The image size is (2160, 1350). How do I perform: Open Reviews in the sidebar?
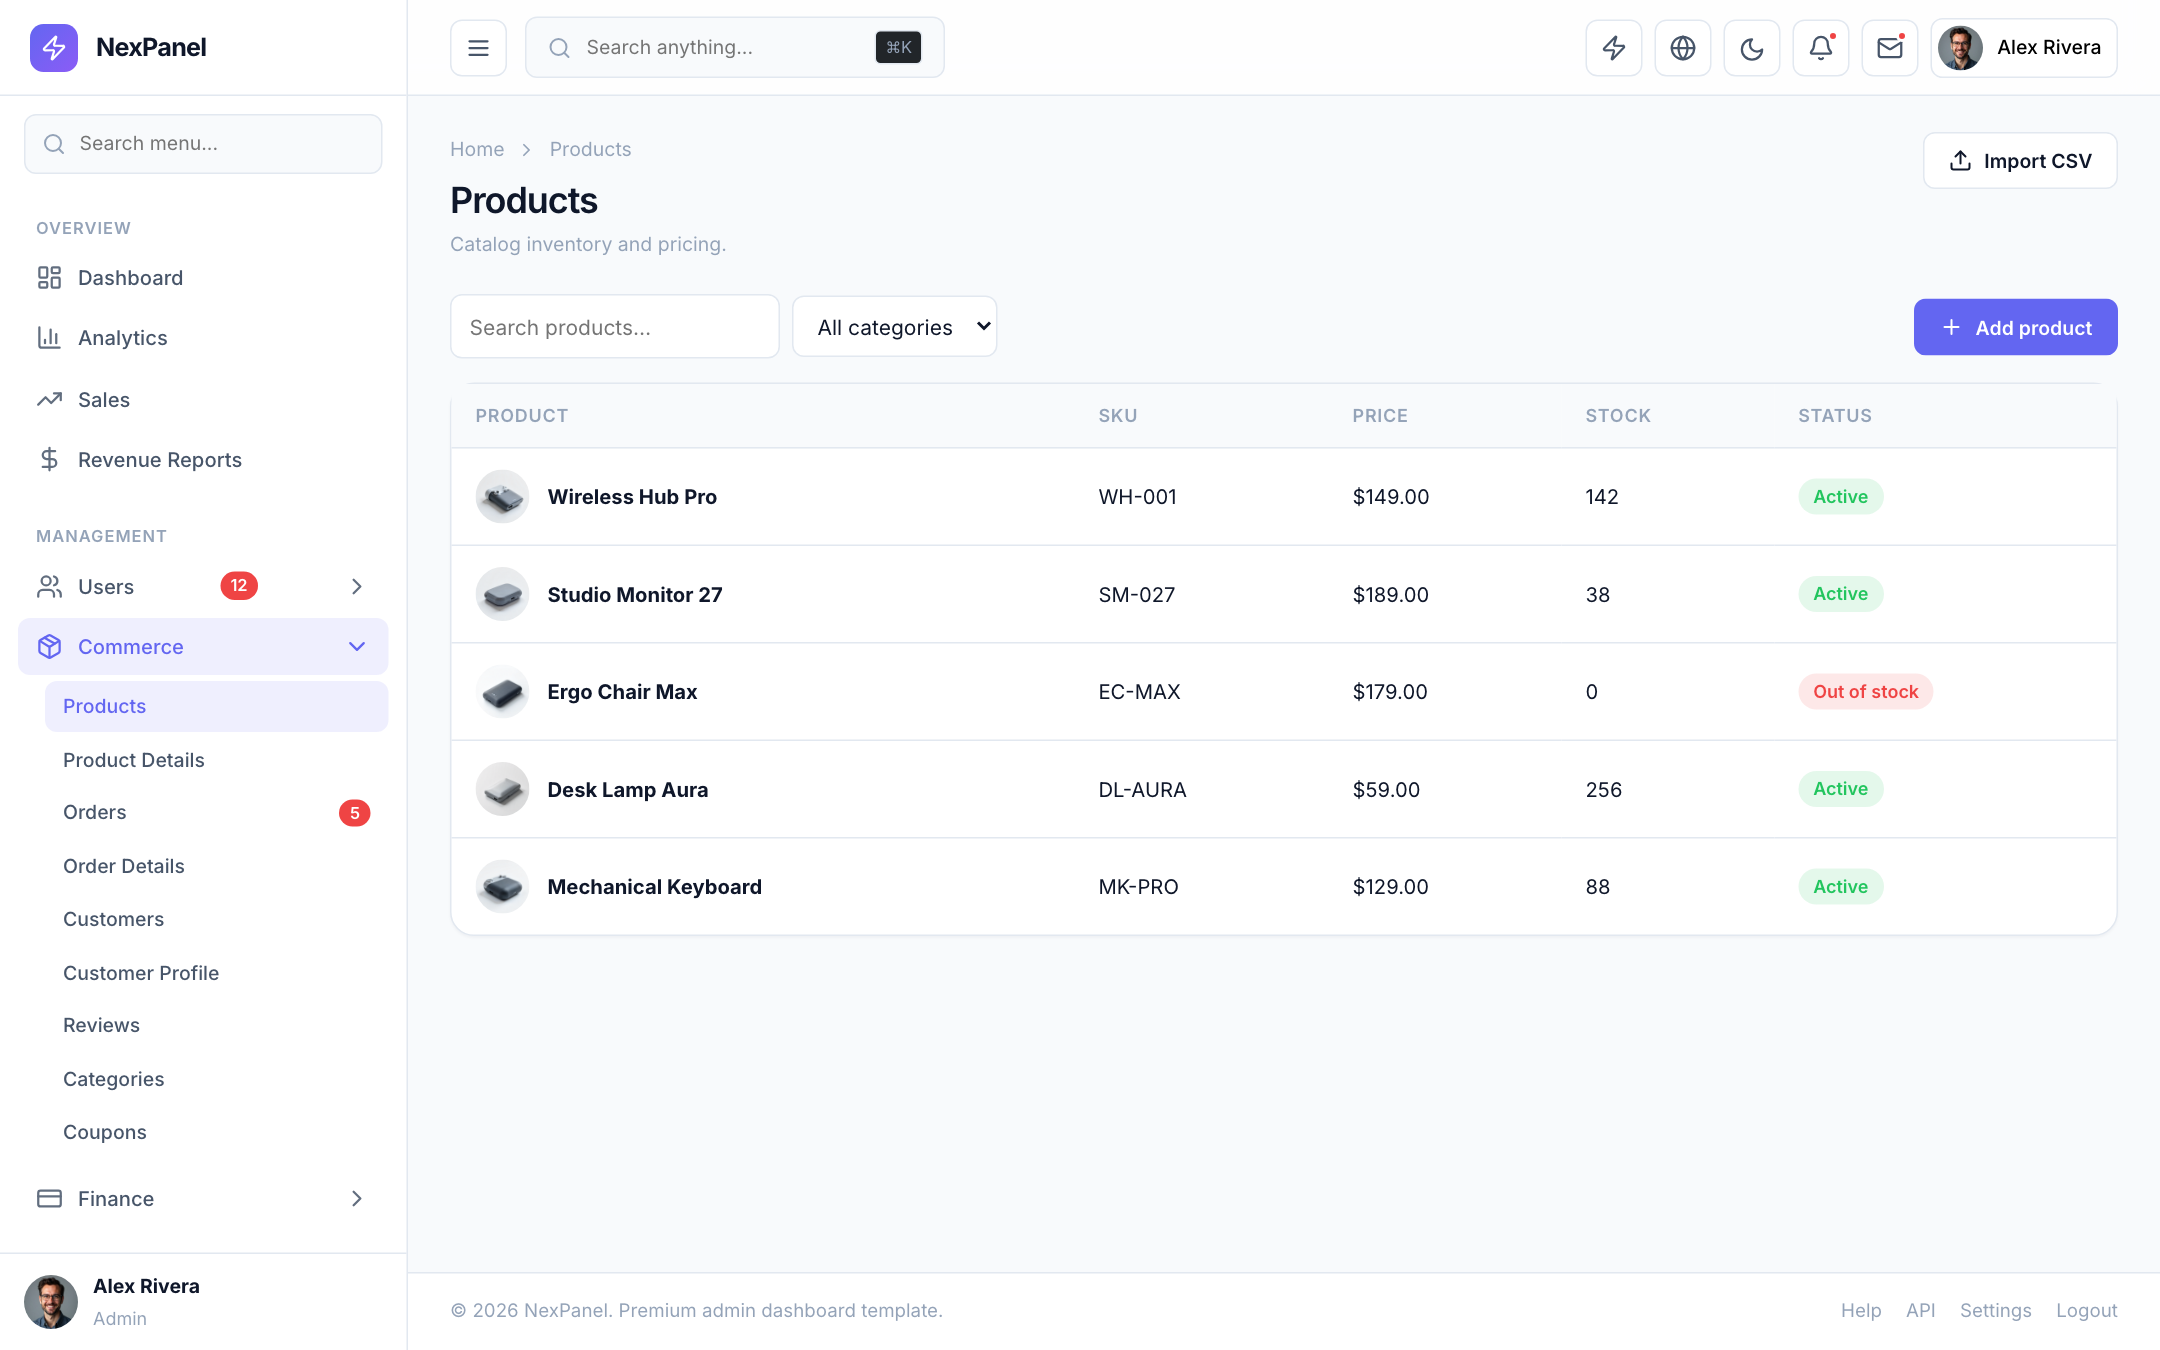[216, 1025]
